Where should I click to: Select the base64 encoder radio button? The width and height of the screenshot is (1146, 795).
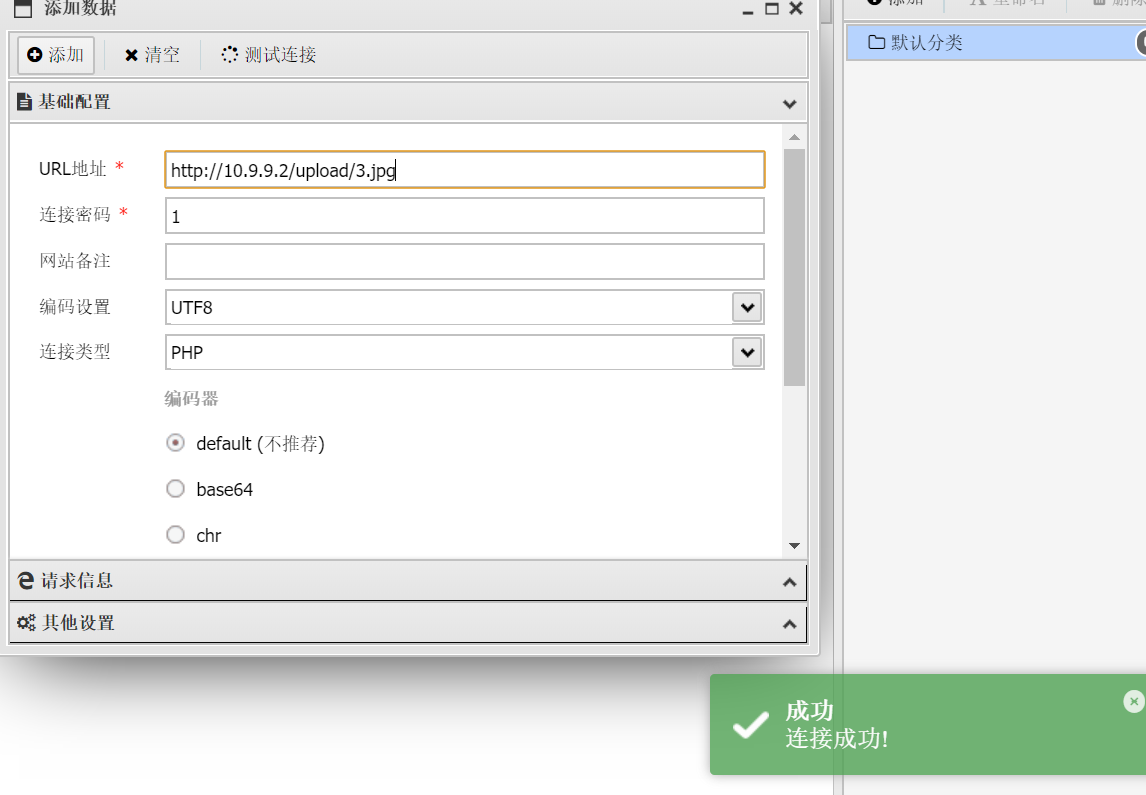pos(175,489)
